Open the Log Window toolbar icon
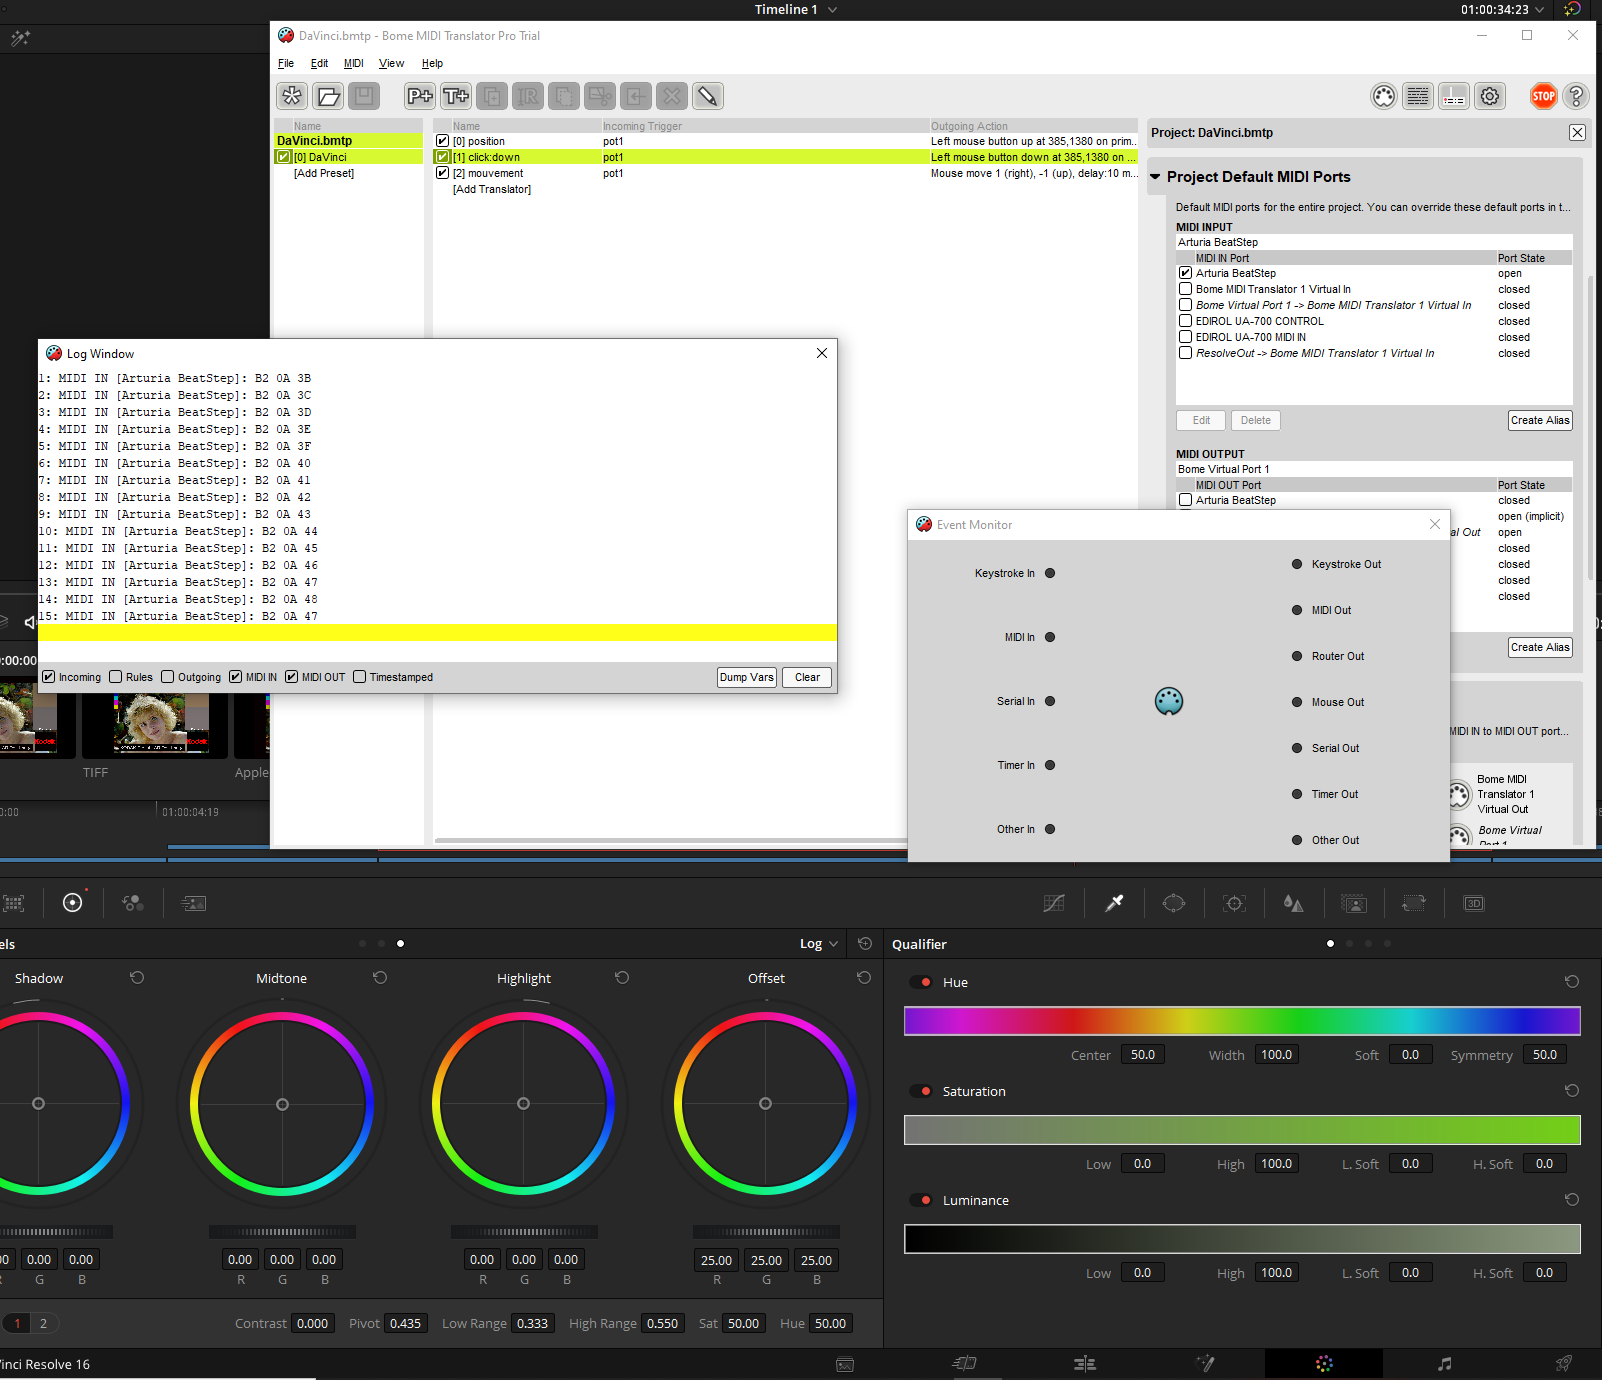 (1418, 96)
